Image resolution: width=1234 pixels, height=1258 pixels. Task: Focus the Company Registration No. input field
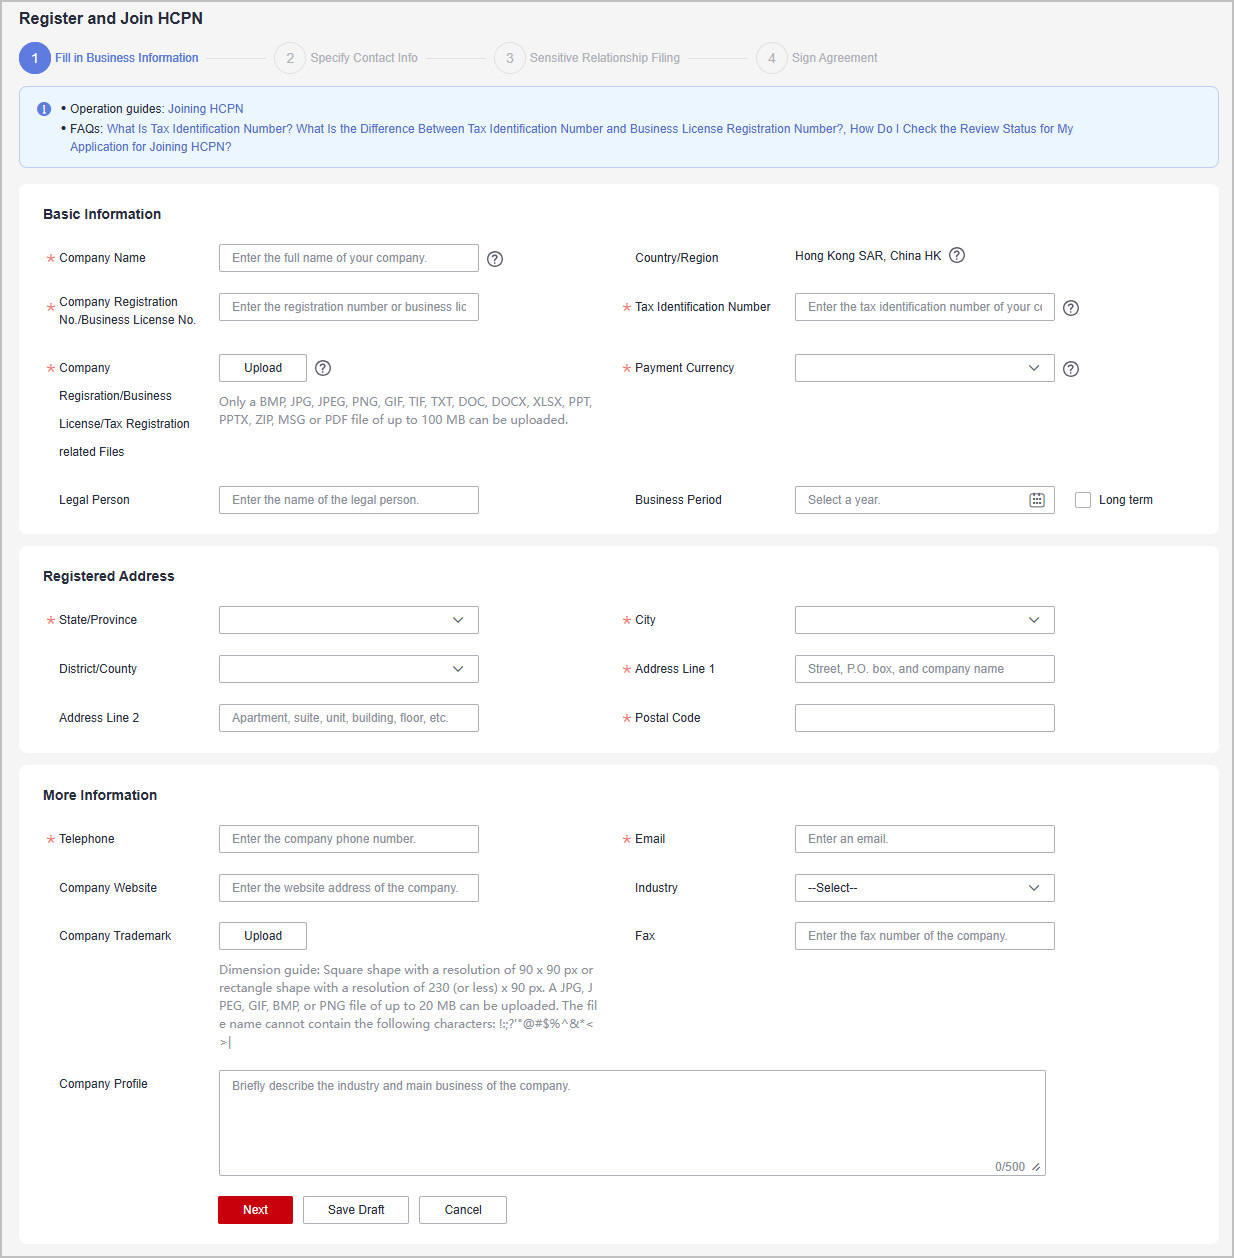coord(349,307)
